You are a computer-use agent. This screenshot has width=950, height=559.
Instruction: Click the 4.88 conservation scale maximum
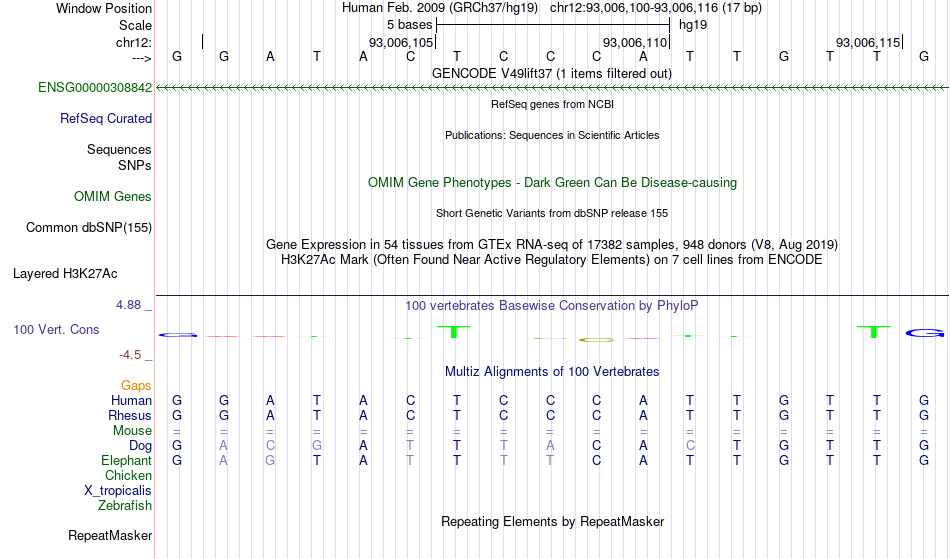pyautogui.click(x=128, y=305)
